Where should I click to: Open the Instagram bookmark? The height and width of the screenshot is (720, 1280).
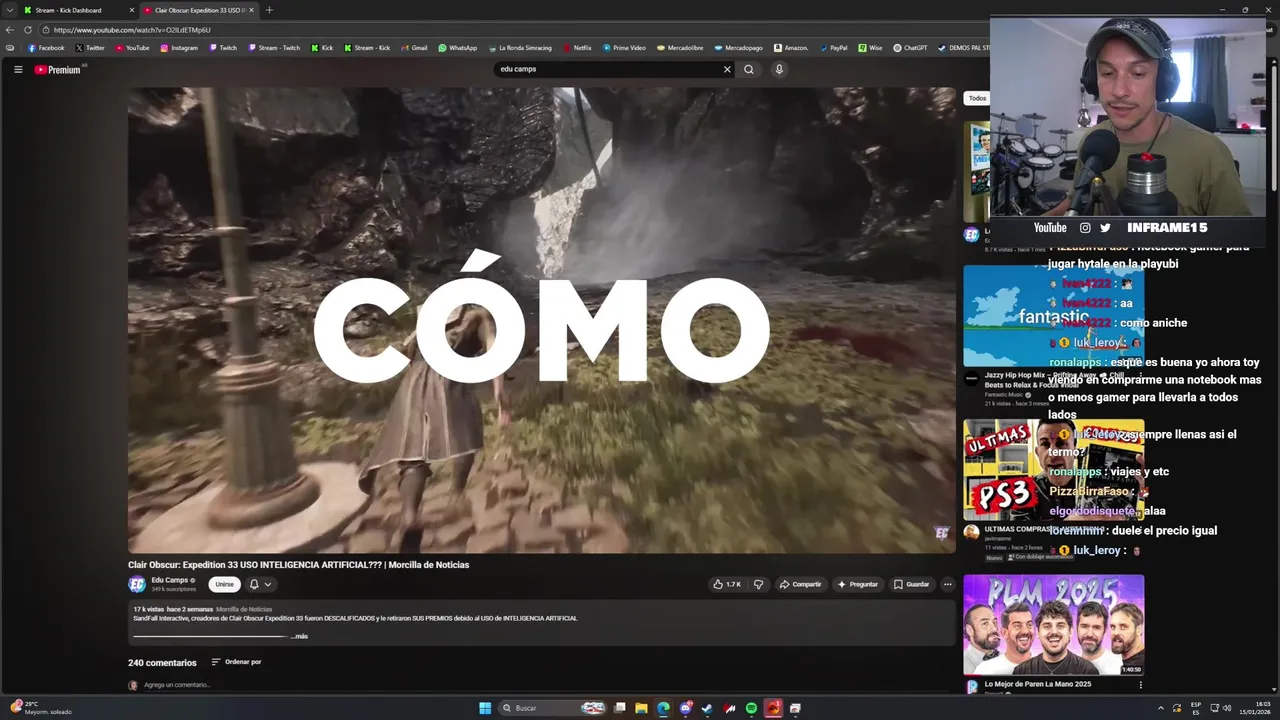179,48
